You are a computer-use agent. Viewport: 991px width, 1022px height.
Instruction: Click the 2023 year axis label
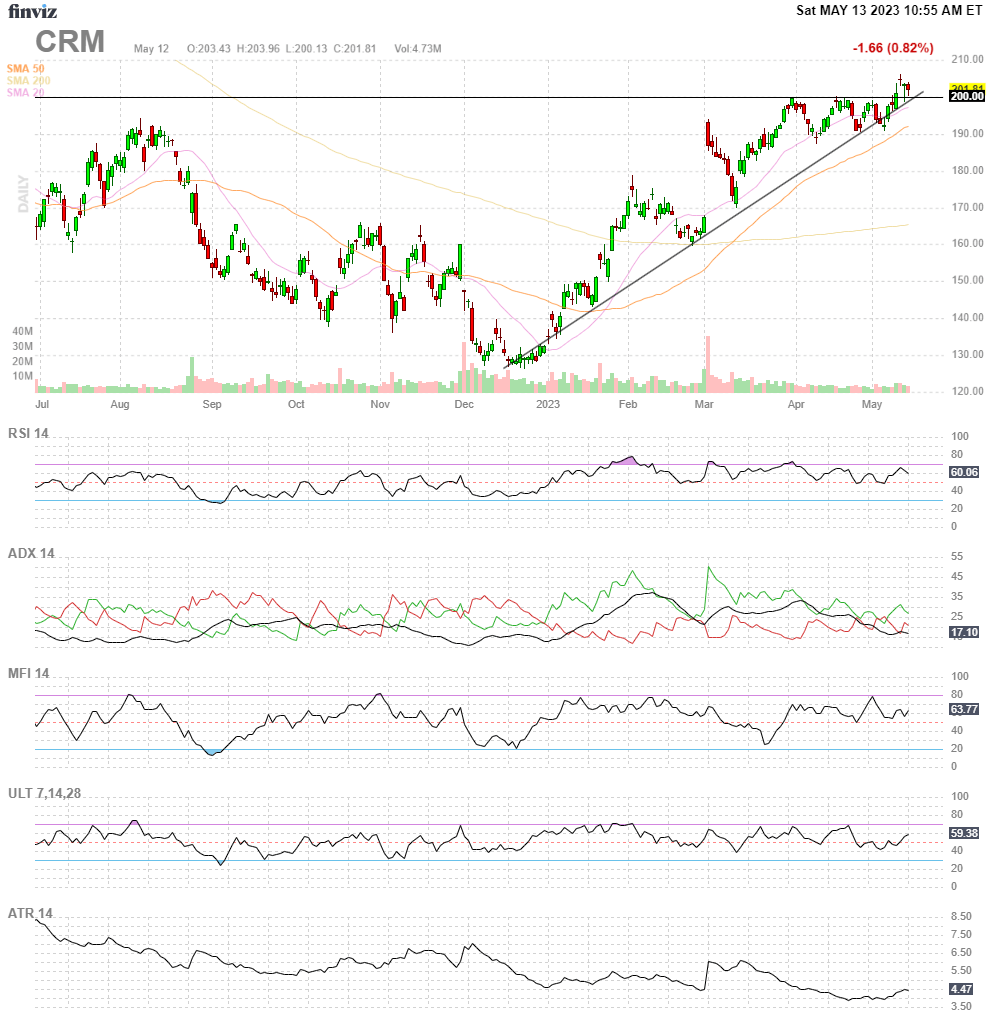click(548, 404)
